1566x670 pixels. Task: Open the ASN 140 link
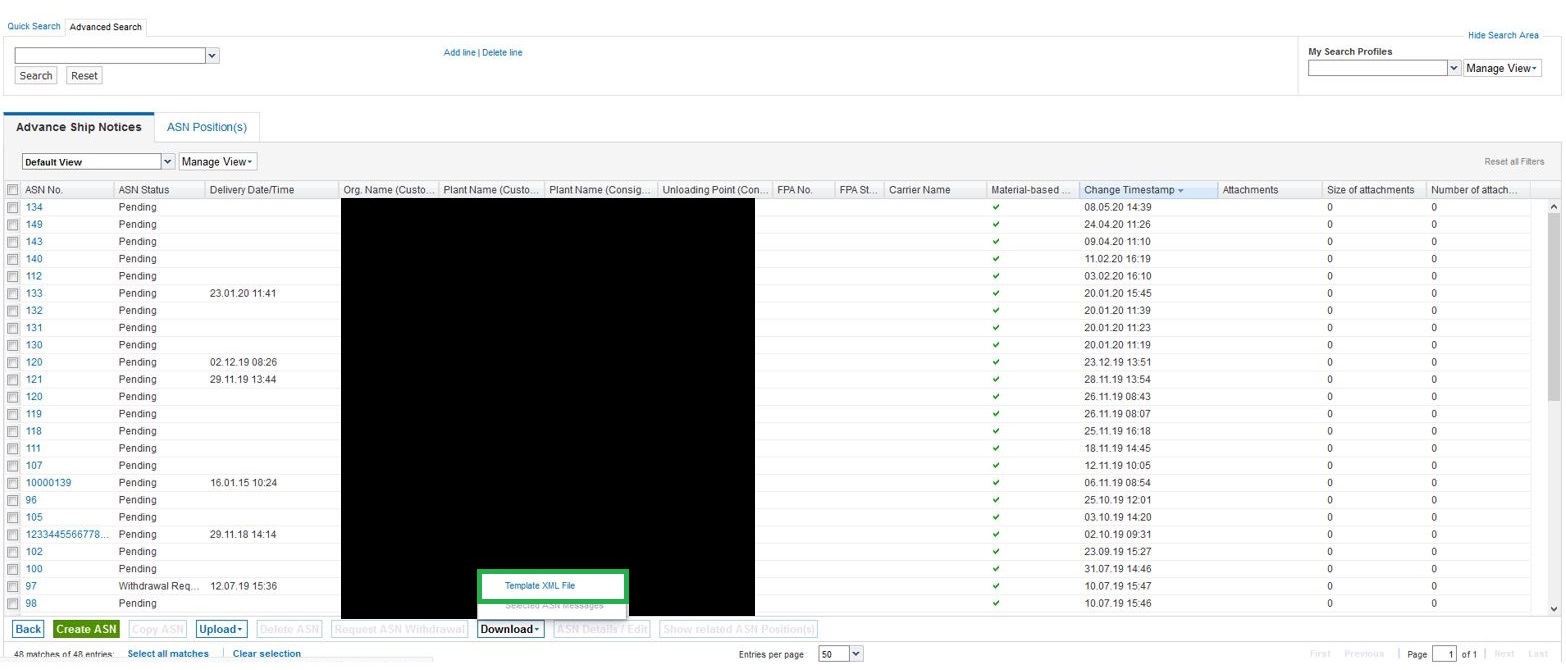34,259
